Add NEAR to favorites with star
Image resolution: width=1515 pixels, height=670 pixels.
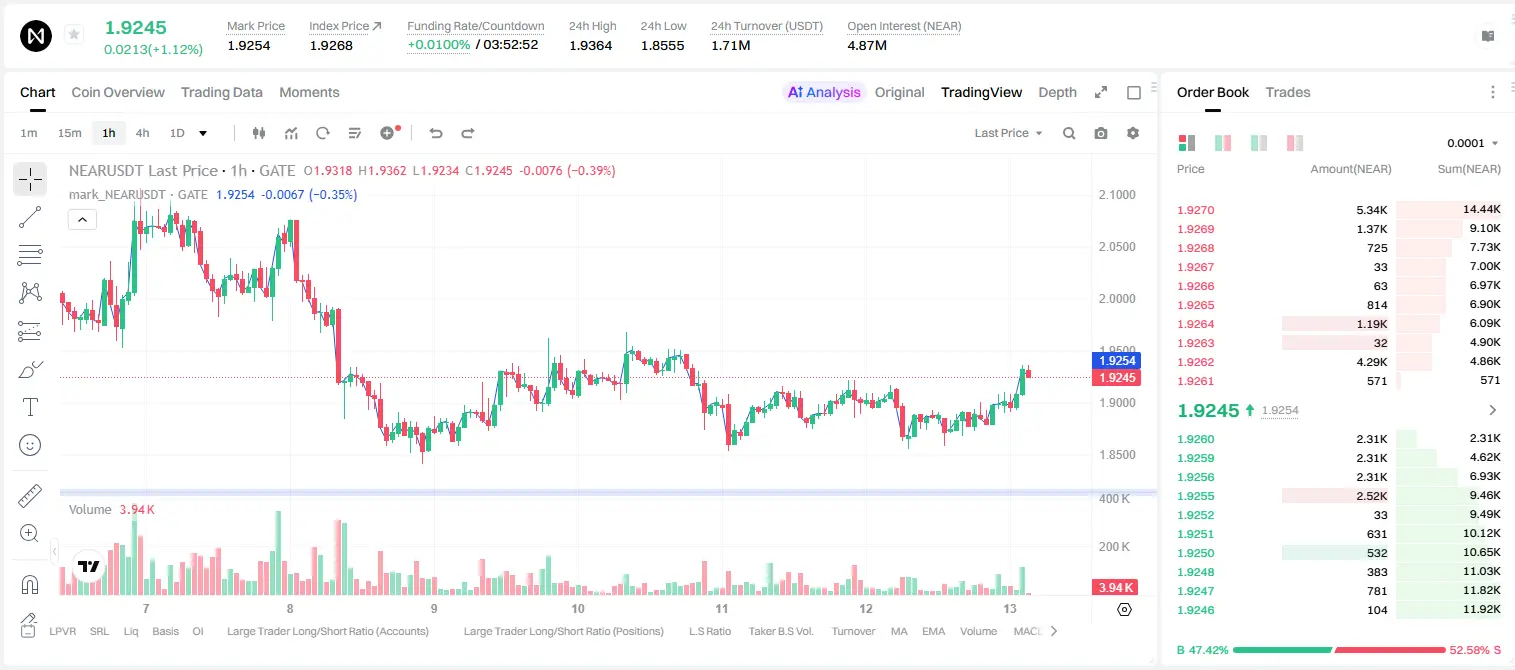[74, 35]
